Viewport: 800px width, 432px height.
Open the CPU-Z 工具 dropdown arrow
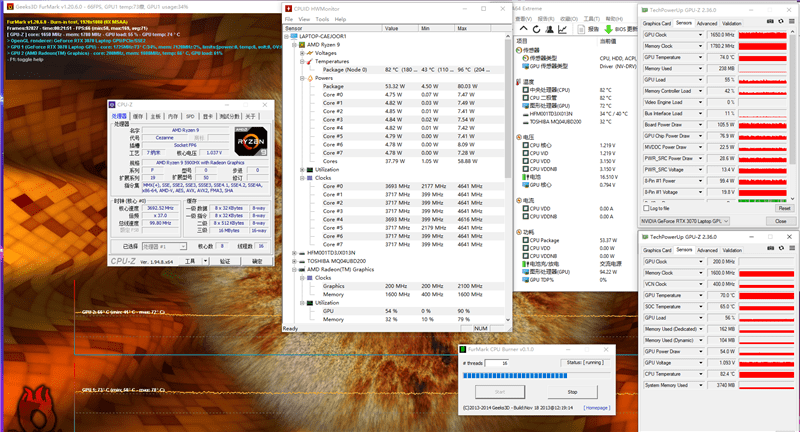click(x=205, y=261)
